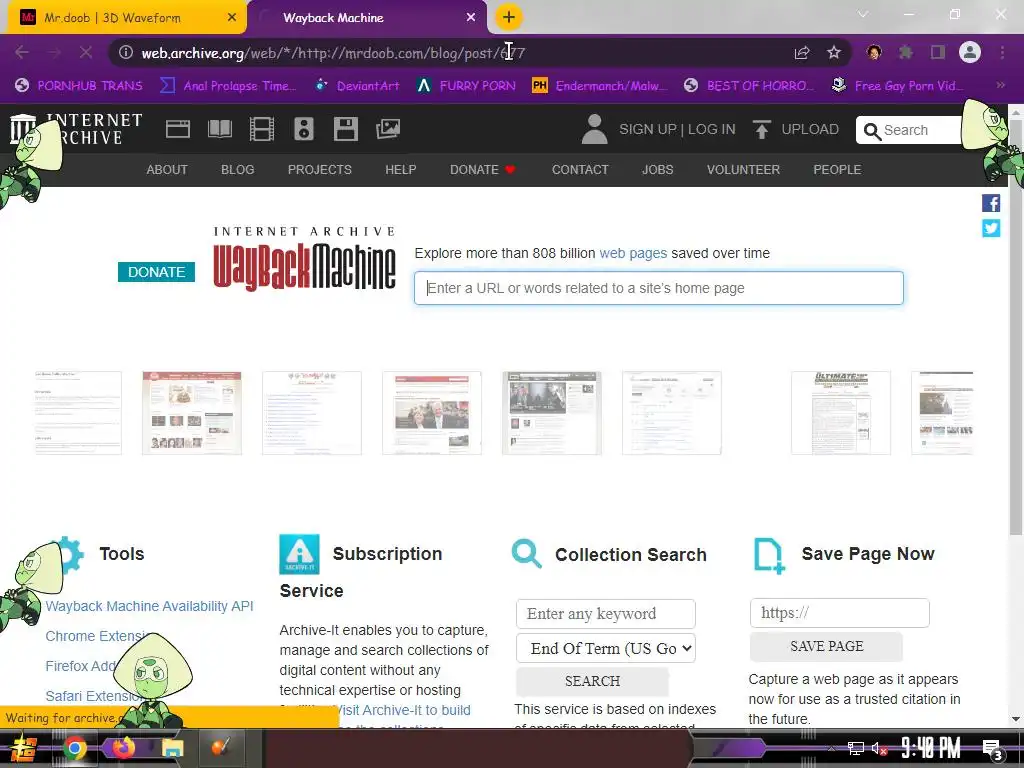
Task: Open File Explorer from the taskbar
Action: click(x=172, y=748)
